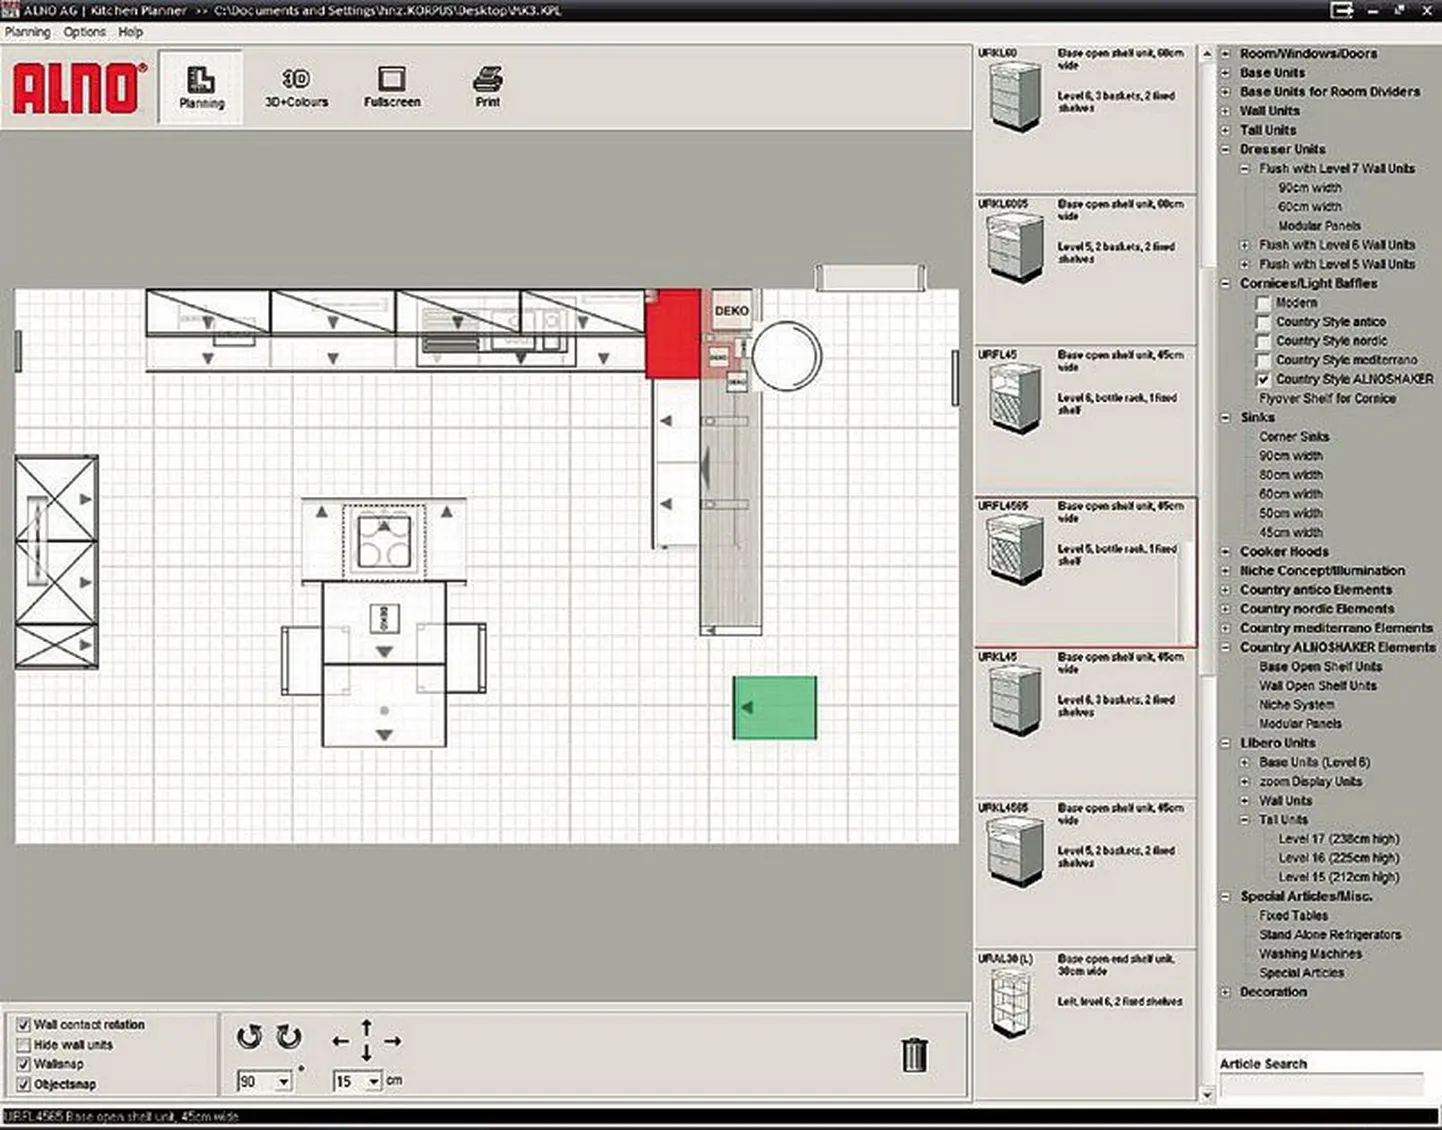Move object up with arrow
Image resolution: width=1442 pixels, height=1130 pixels.
[367, 1027]
